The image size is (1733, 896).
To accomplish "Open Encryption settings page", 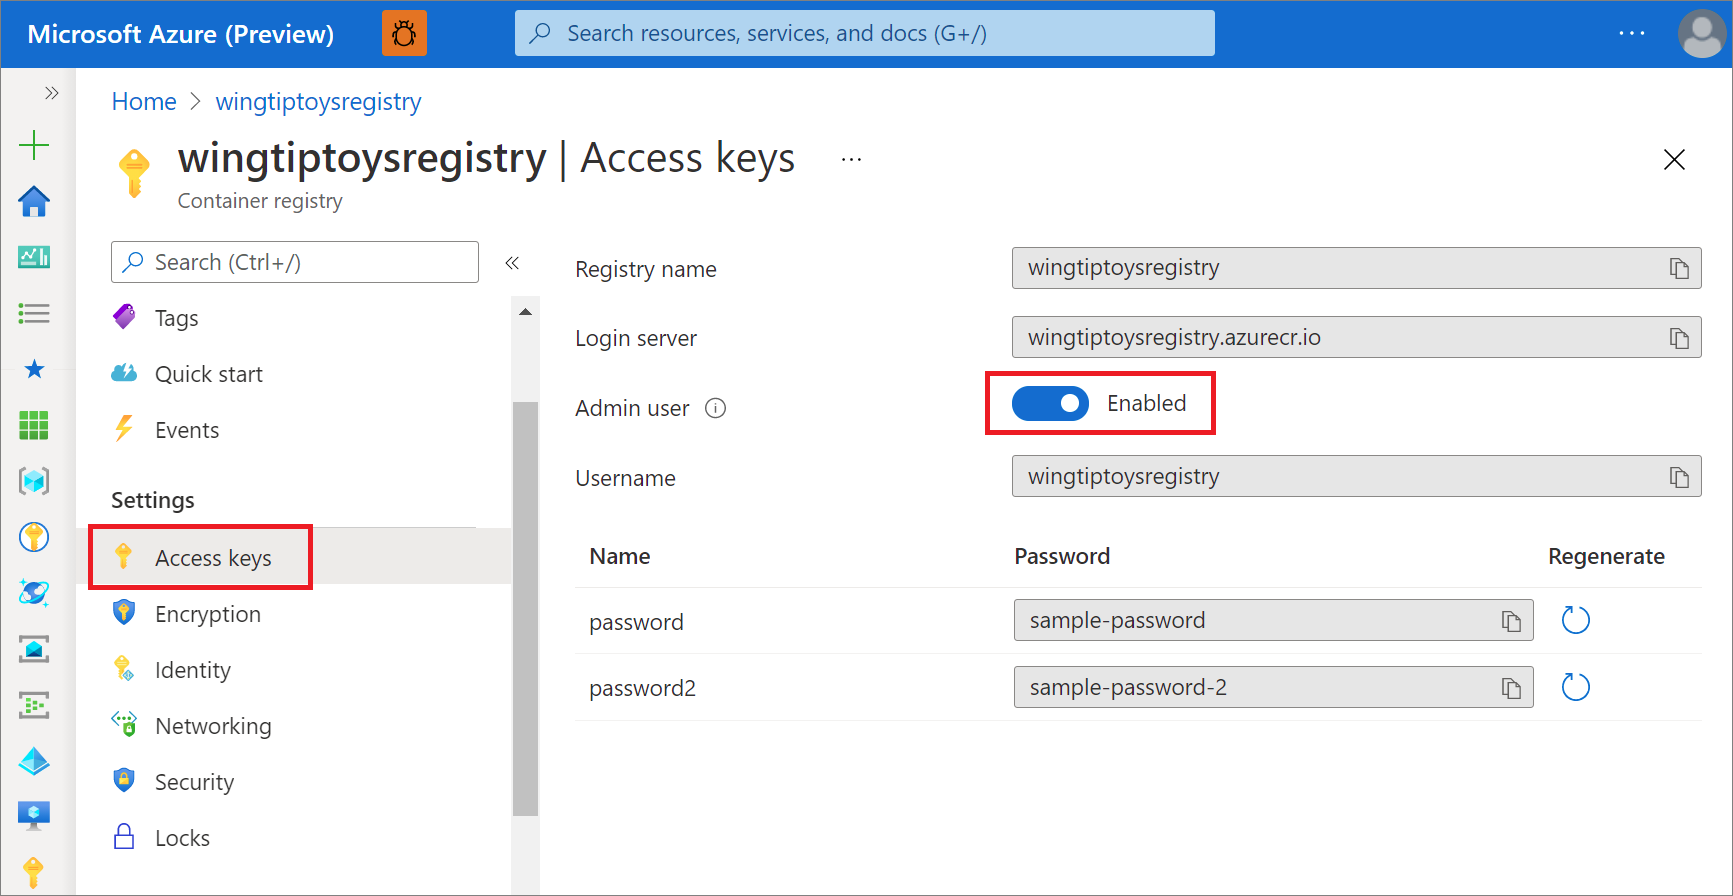I will [x=207, y=614].
